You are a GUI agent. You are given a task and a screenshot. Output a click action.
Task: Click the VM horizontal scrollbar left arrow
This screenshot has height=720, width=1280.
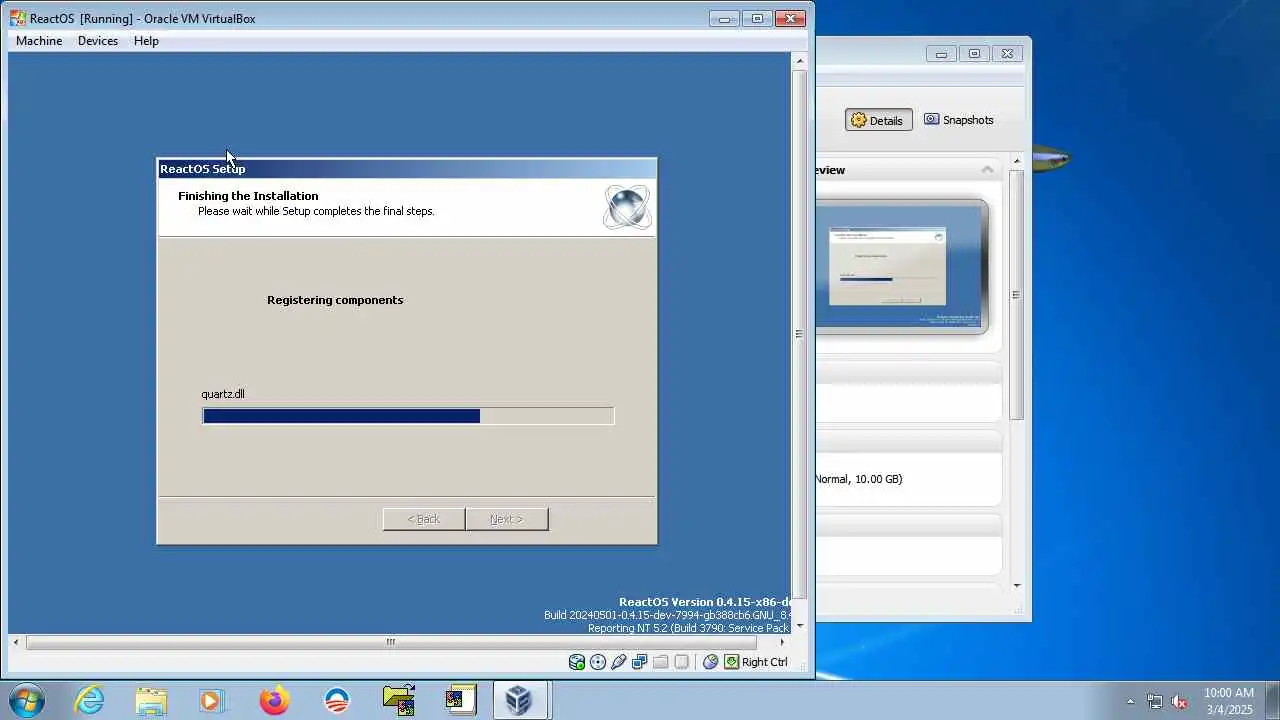pos(15,642)
